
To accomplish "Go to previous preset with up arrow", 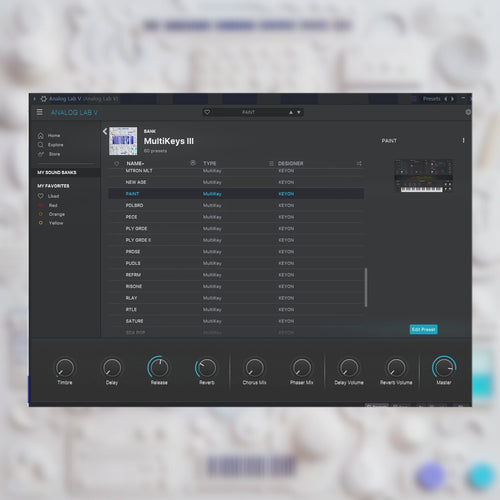I will (x=291, y=112).
